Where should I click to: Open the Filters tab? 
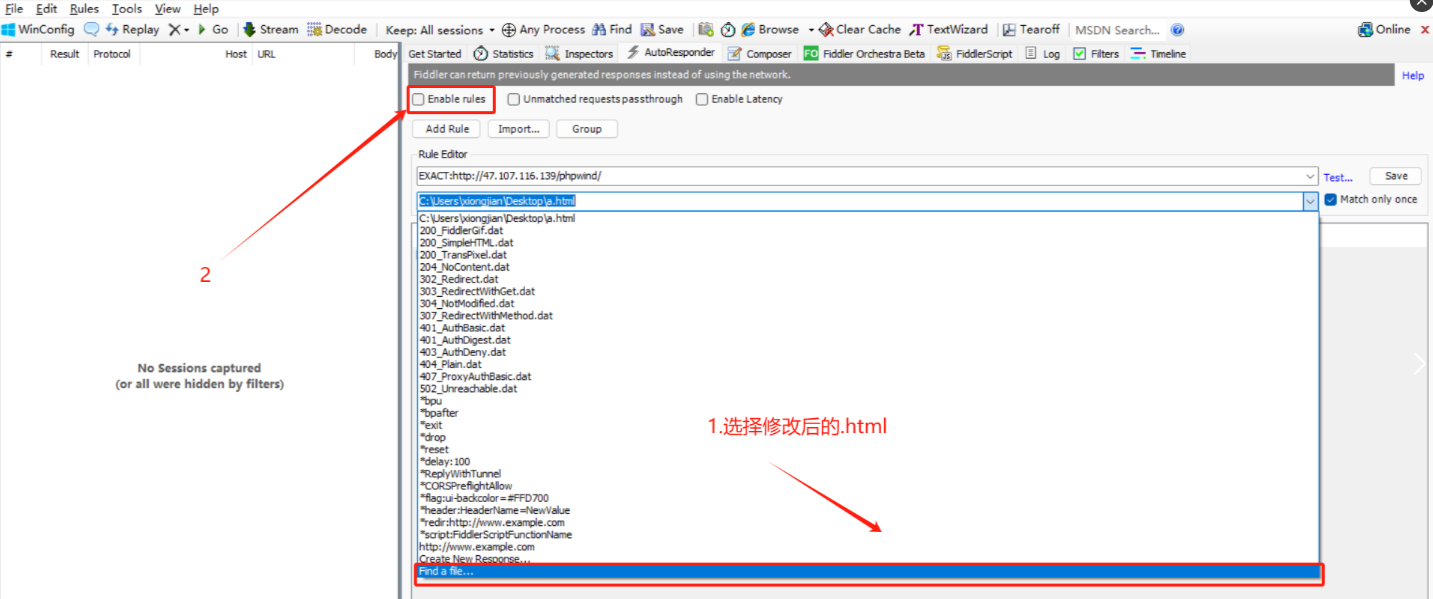coord(1096,54)
